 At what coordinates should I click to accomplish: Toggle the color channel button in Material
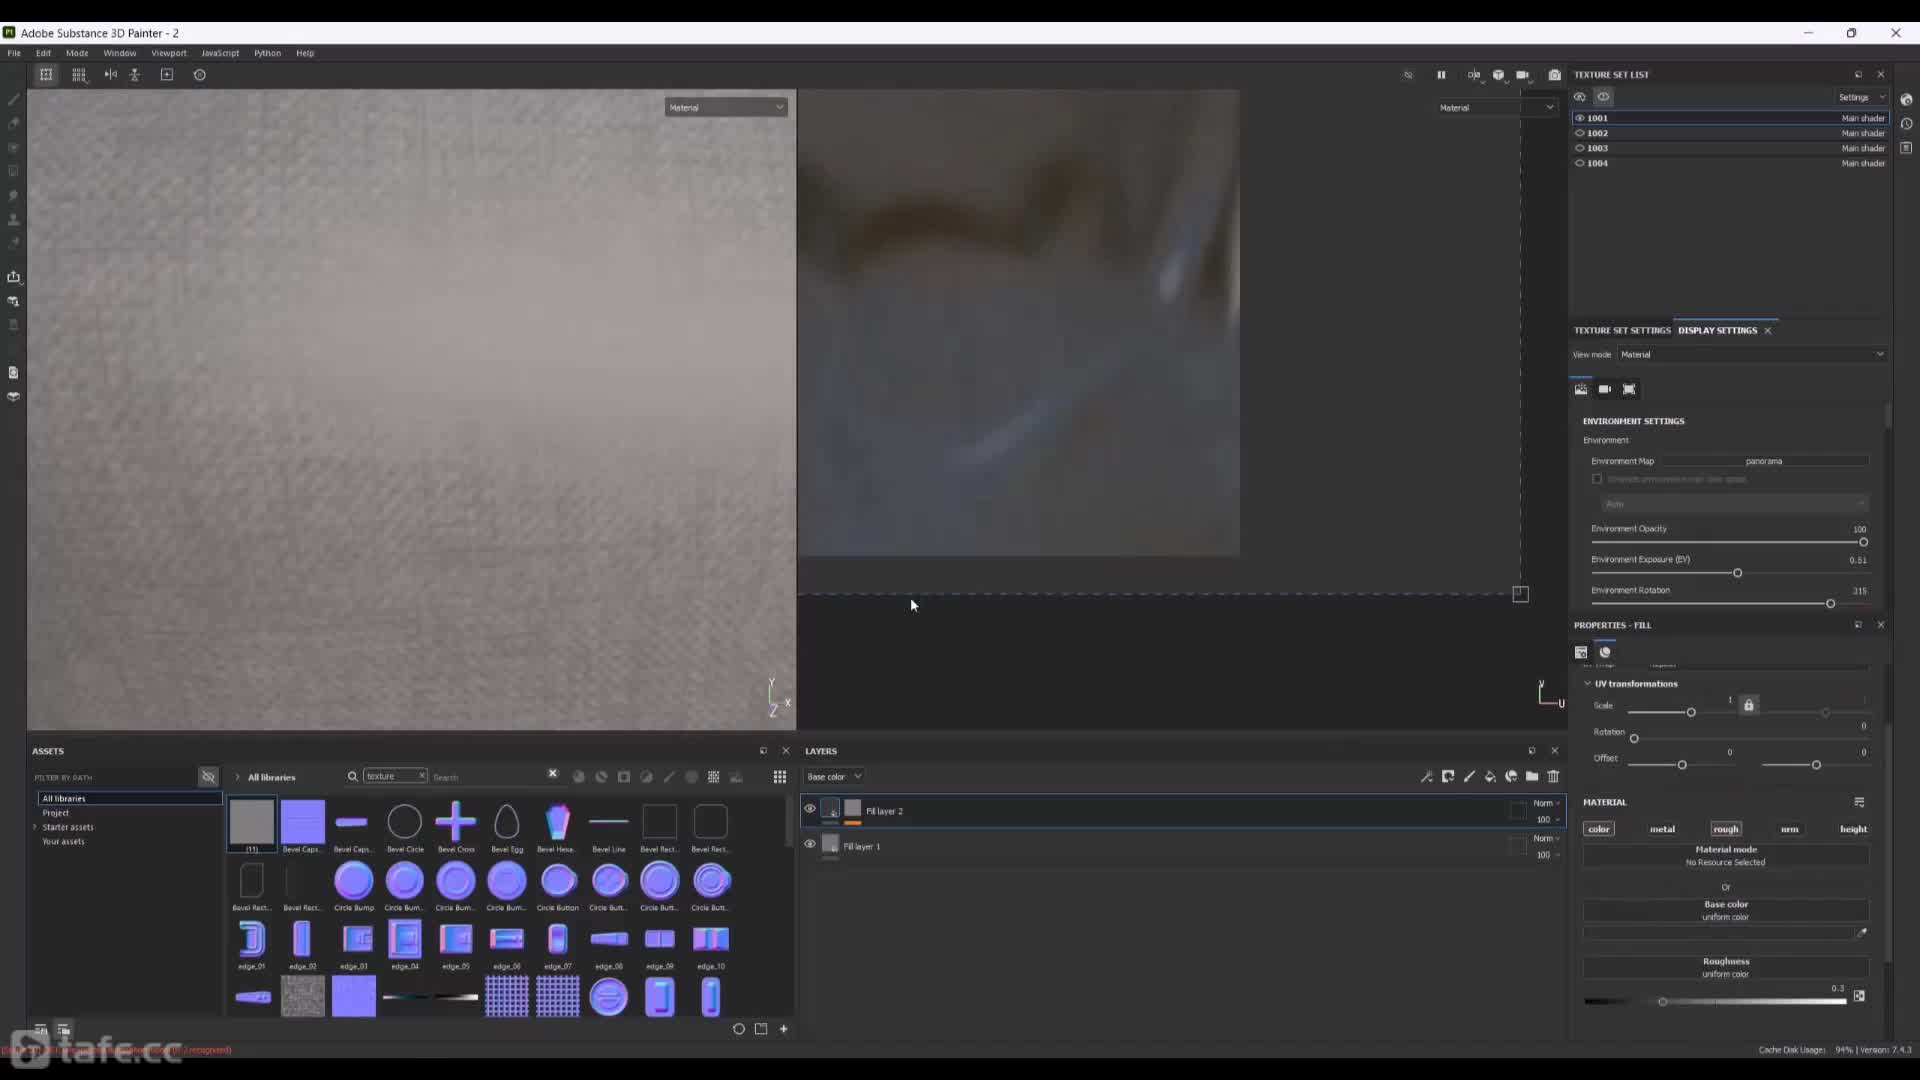[1599, 829]
